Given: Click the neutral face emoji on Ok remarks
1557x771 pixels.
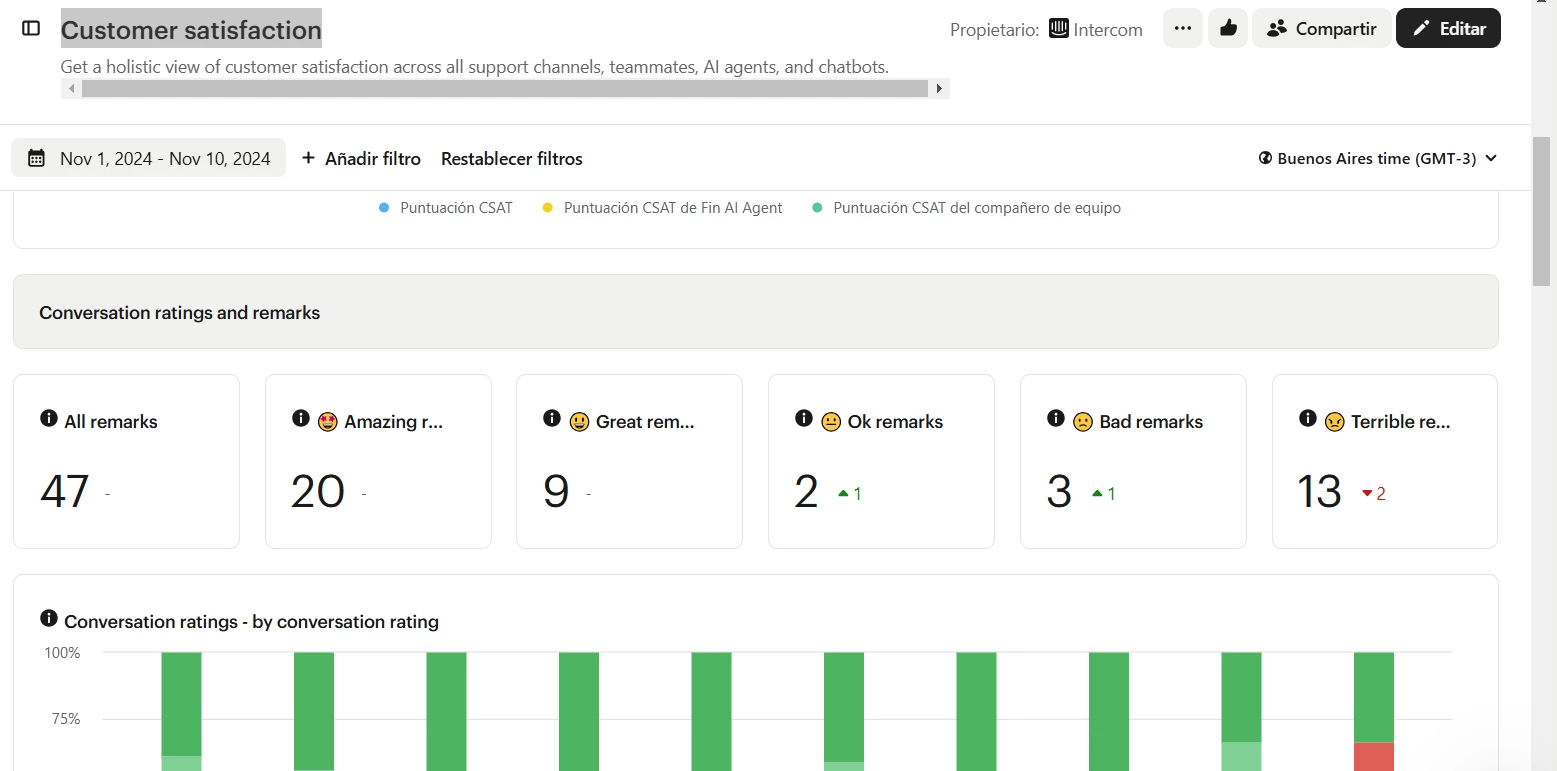Looking at the screenshot, I should point(831,422).
